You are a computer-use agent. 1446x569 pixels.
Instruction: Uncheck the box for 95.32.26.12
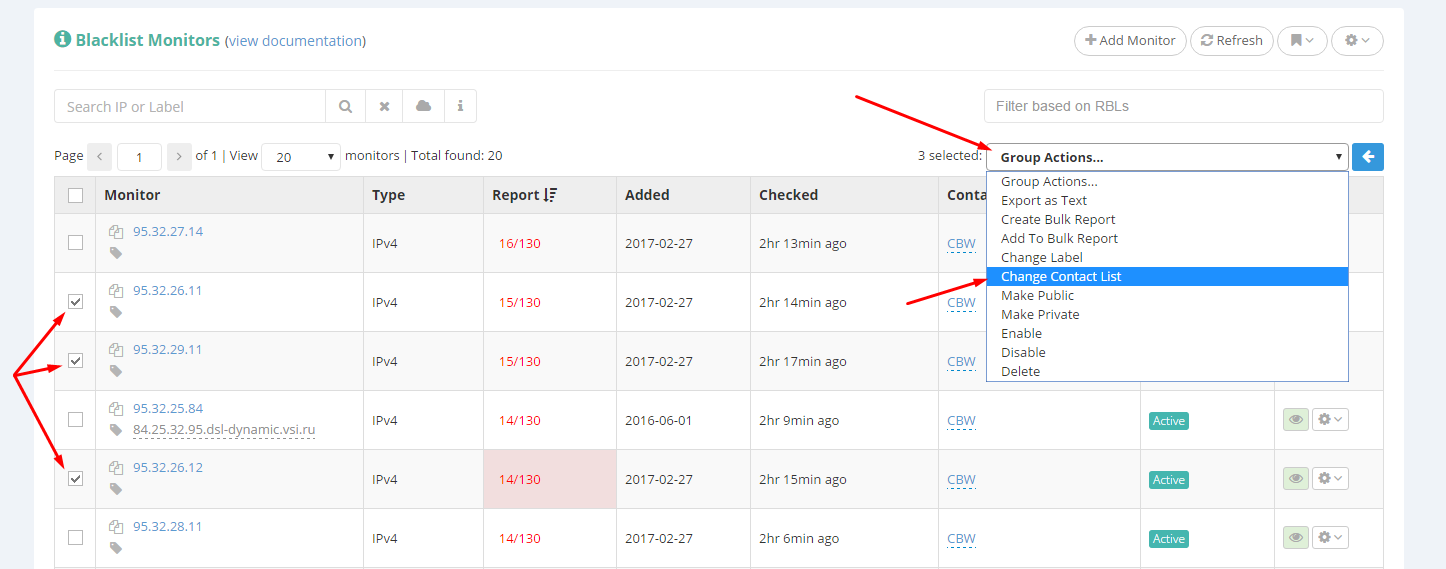pyautogui.click(x=75, y=478)
